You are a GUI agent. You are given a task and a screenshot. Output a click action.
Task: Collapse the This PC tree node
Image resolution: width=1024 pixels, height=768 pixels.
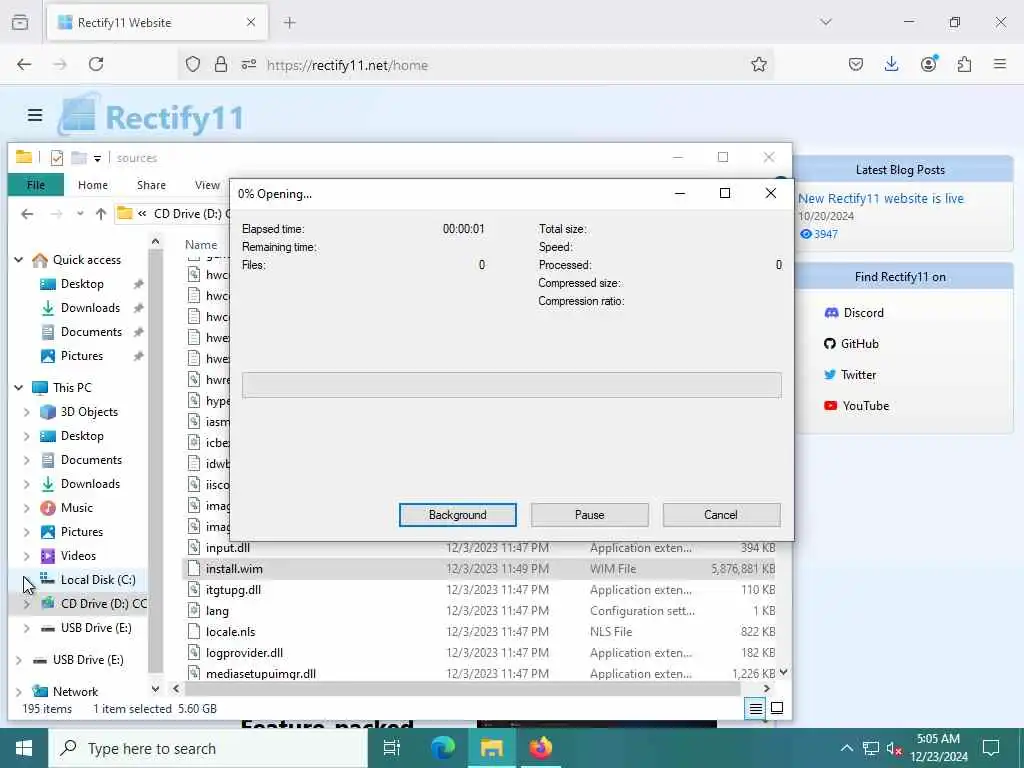coord(18,388)
